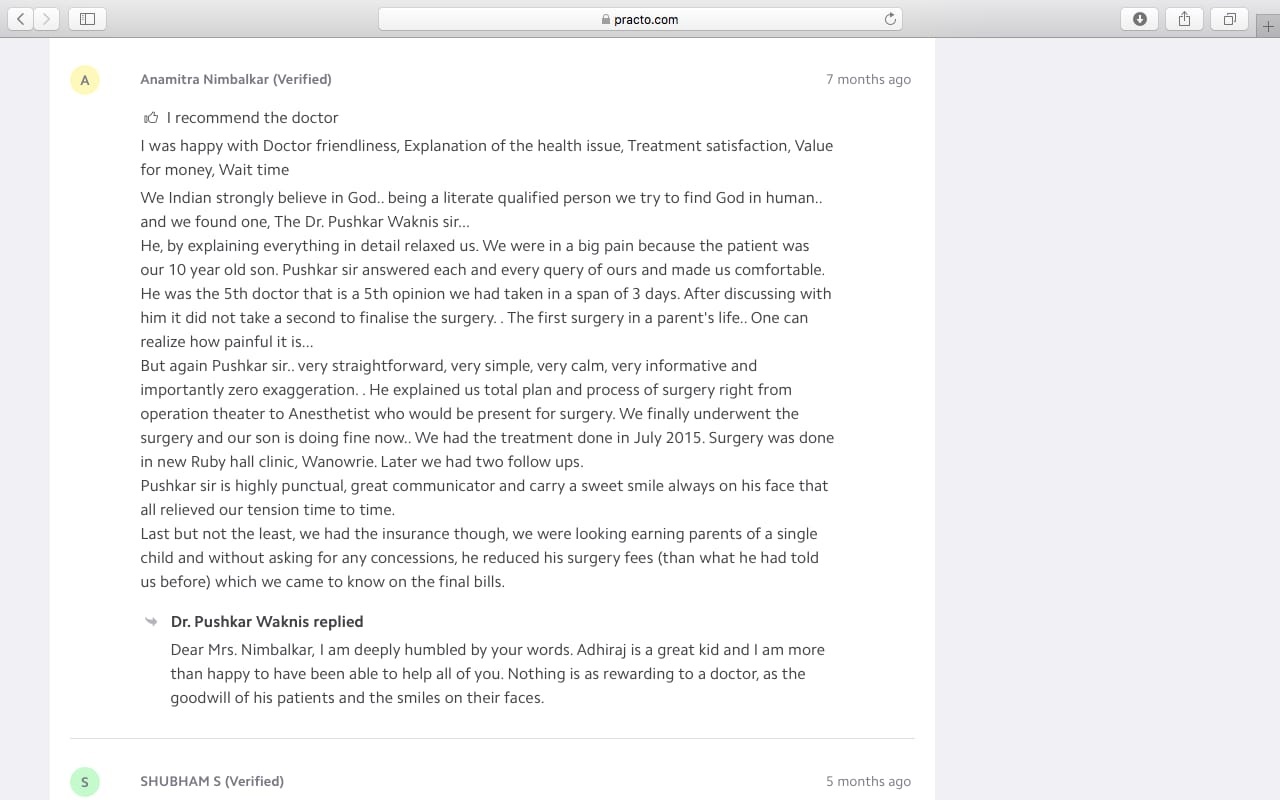This screenshot has height=800, width=1280.
Task: Click the yellow 'A' reviewer avatar
Action: [85, 80]
